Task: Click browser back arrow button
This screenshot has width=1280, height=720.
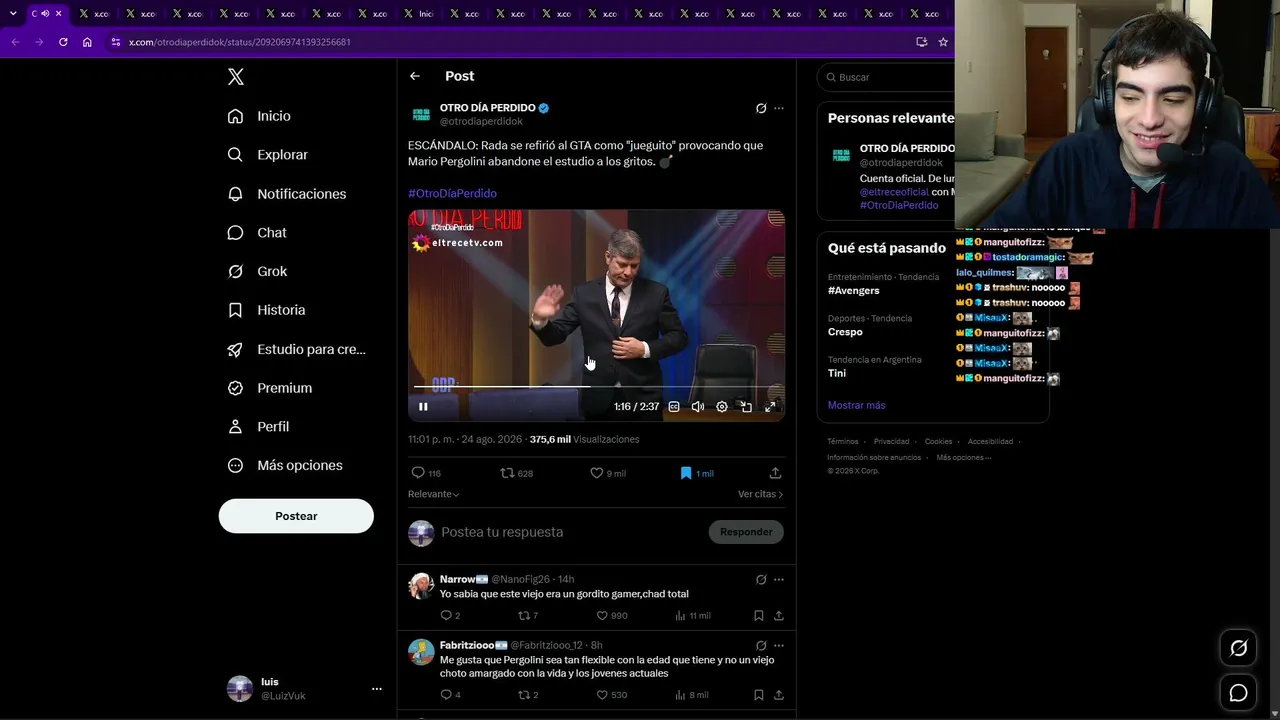Action: (15, 42)
